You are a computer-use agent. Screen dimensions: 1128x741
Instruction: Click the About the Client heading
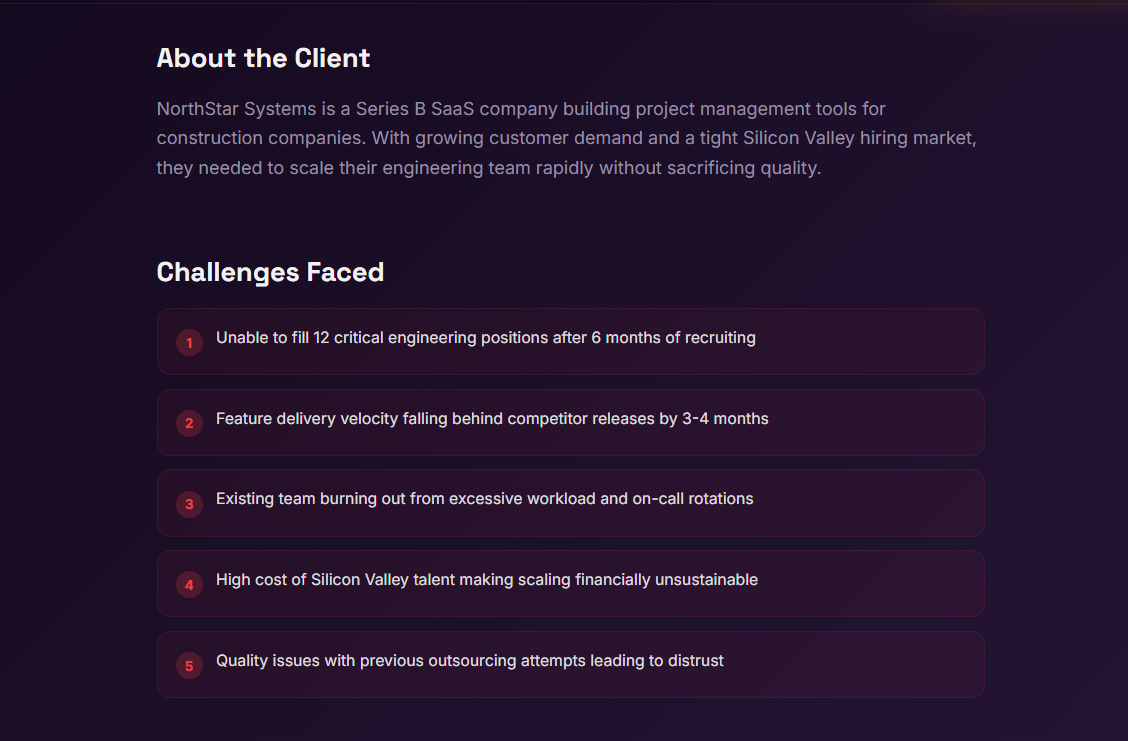tap(263, 58)
